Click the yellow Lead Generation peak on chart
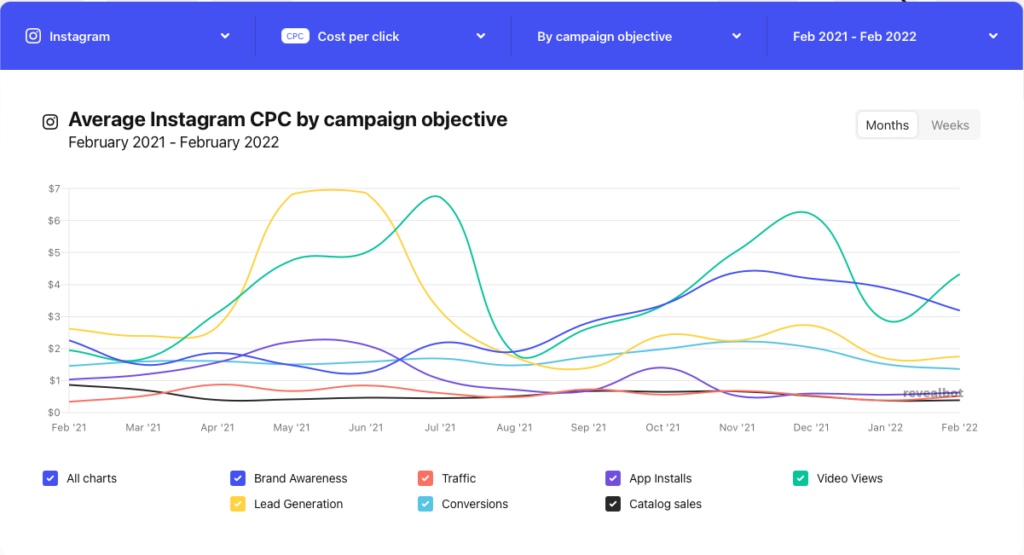 (330, 189)
